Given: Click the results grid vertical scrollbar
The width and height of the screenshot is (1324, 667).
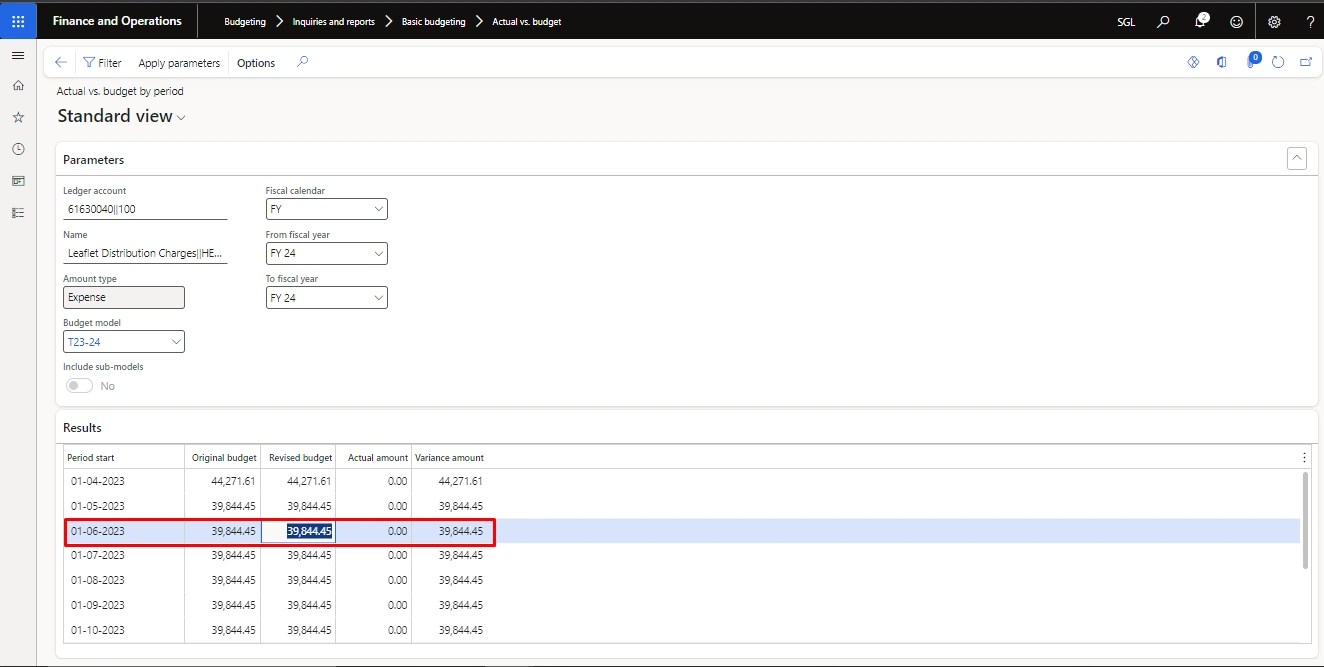Looking at the screenshot, I should click(x=1305, y=520).
